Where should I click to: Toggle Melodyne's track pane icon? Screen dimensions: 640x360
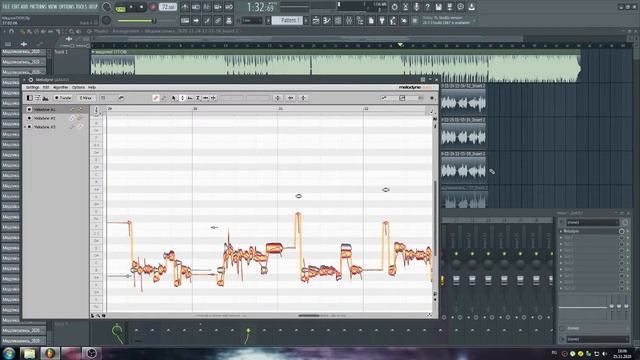coord(29,98)
